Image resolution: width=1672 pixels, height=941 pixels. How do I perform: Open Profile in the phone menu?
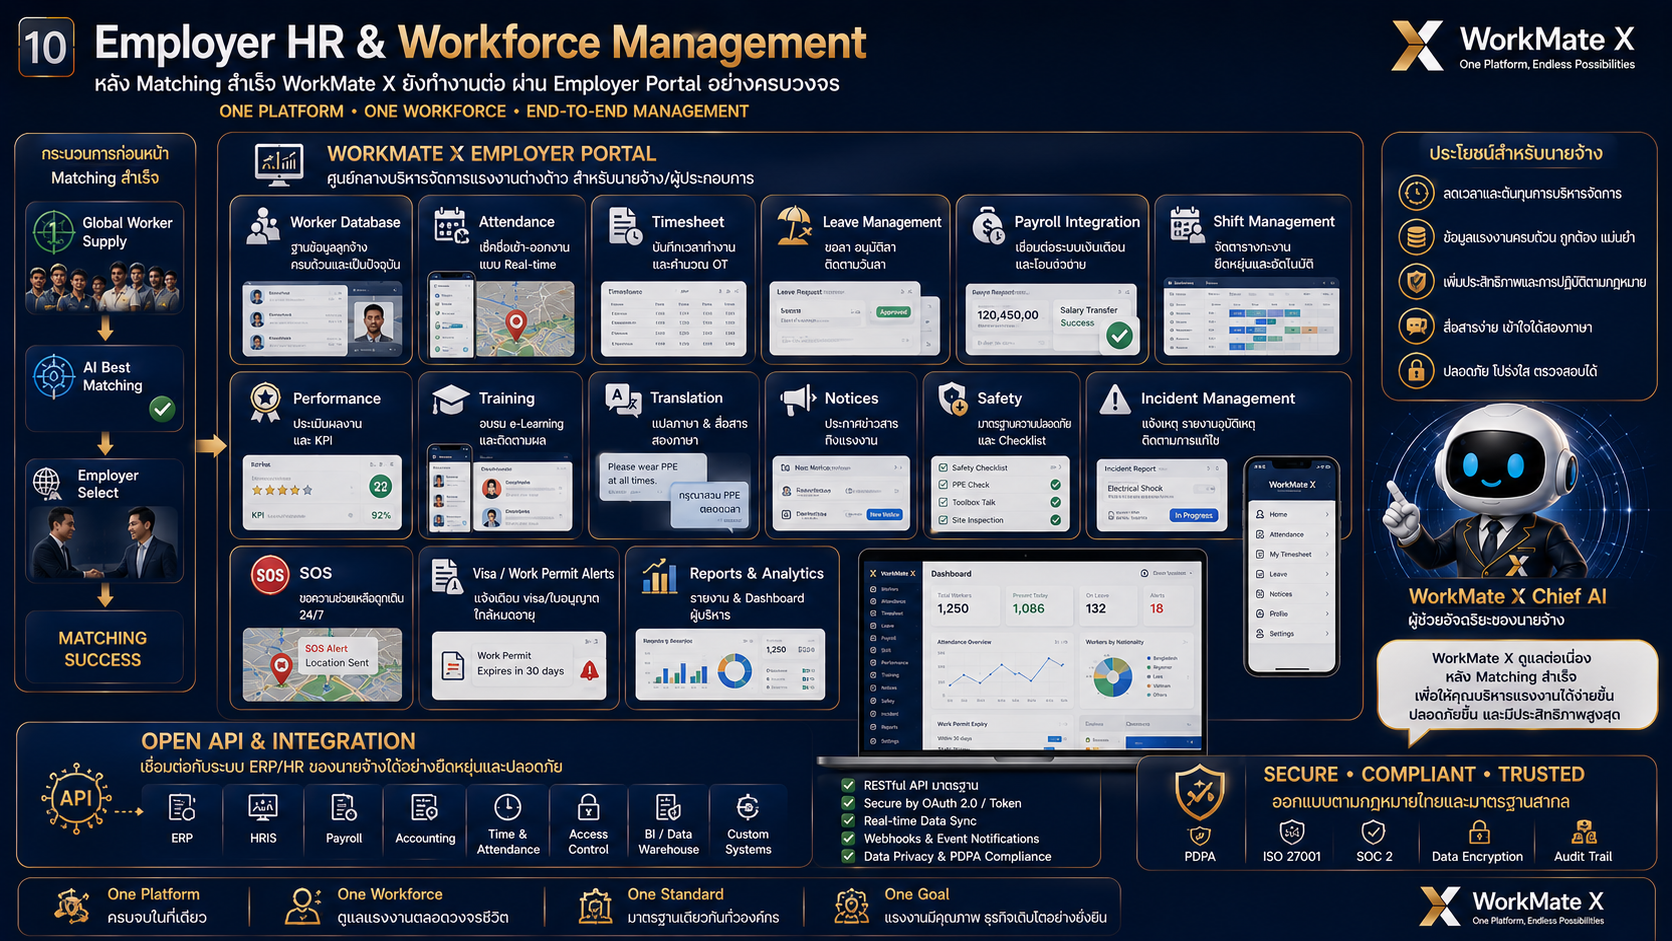(x=1292, y=614)
